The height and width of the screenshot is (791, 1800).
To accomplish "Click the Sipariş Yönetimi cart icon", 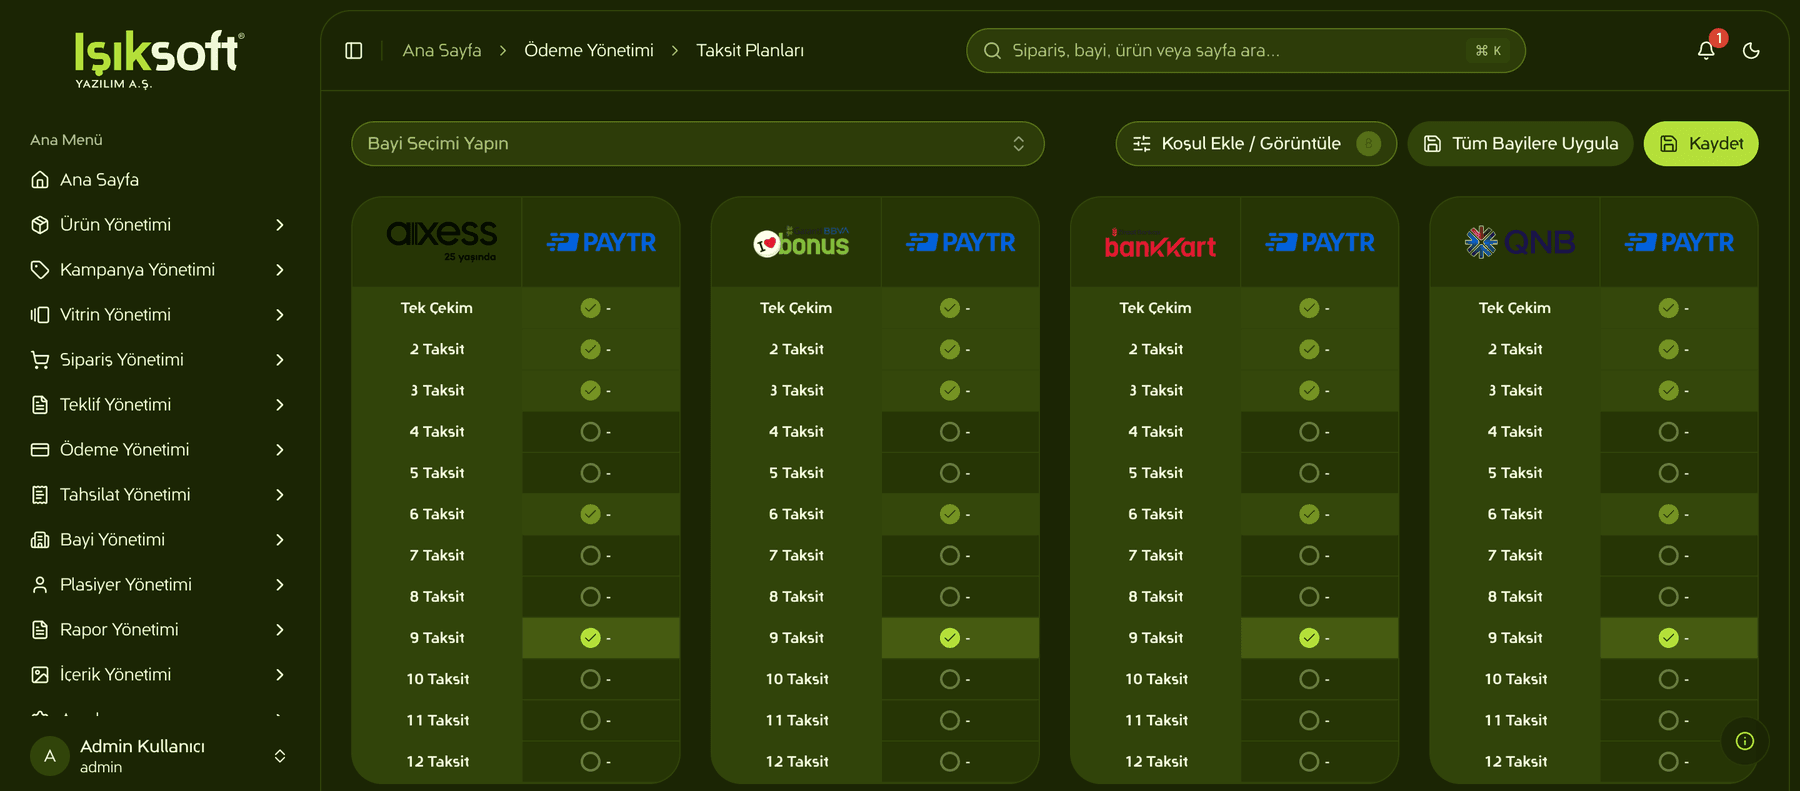I will click(40, 360).
